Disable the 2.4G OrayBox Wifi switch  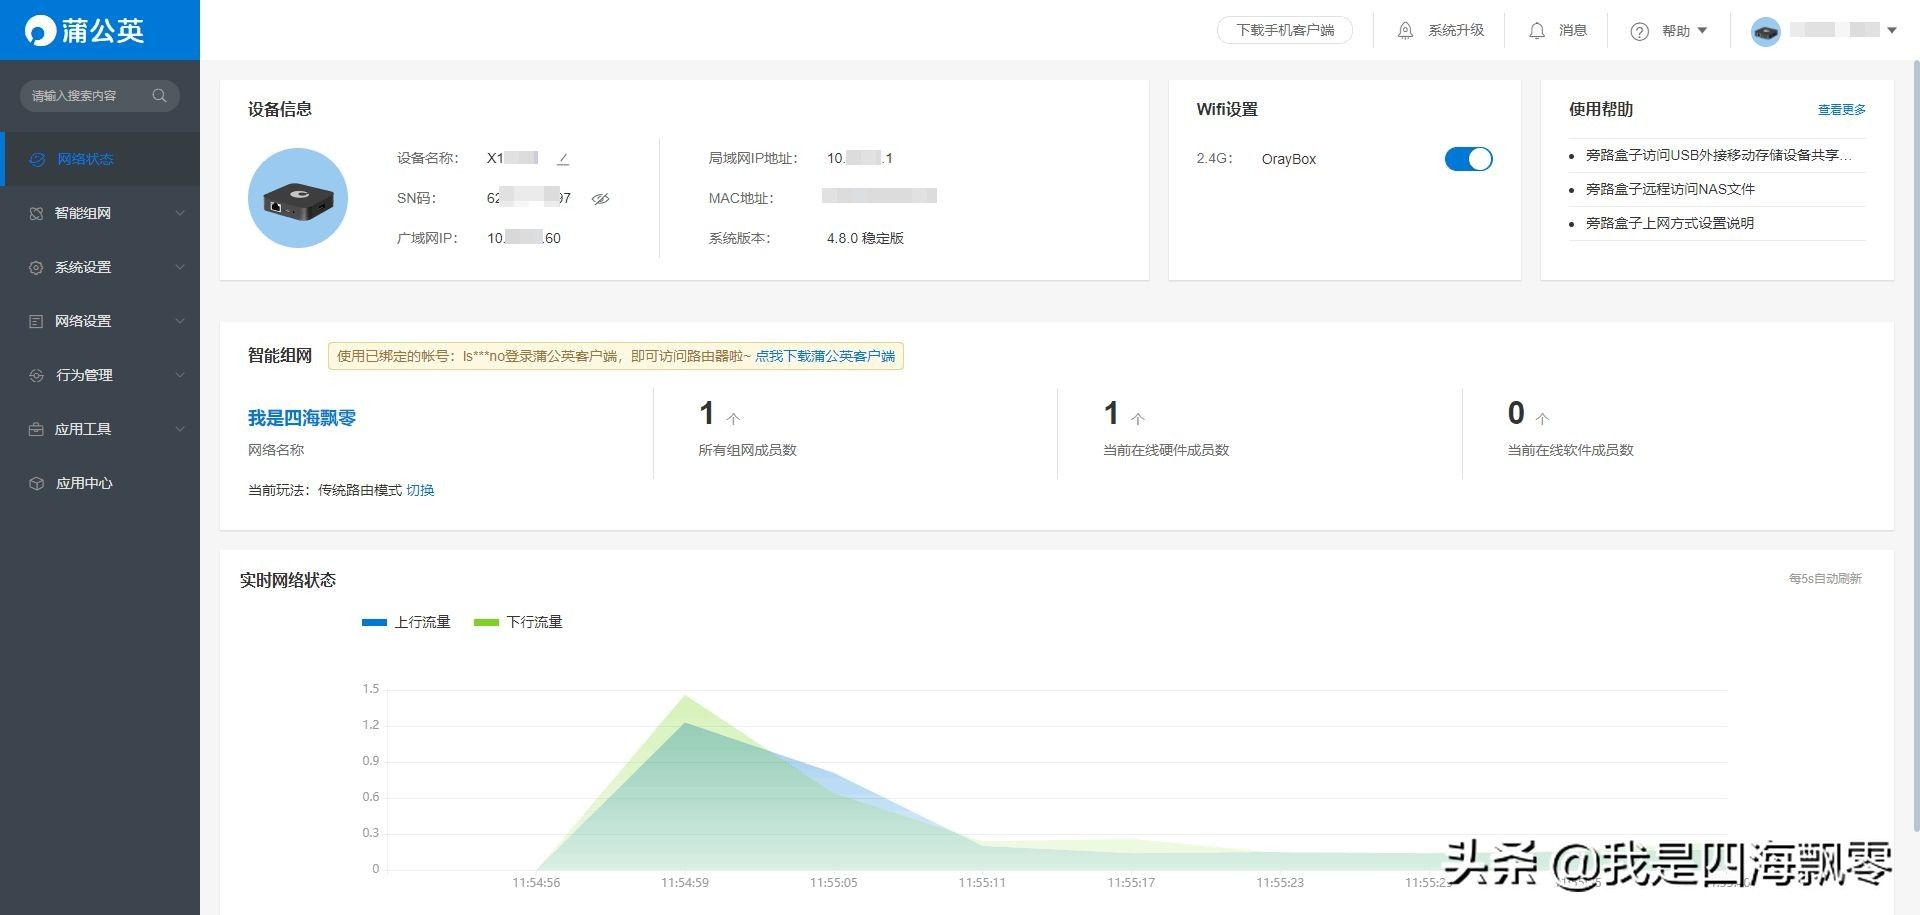click(1468, 159)
